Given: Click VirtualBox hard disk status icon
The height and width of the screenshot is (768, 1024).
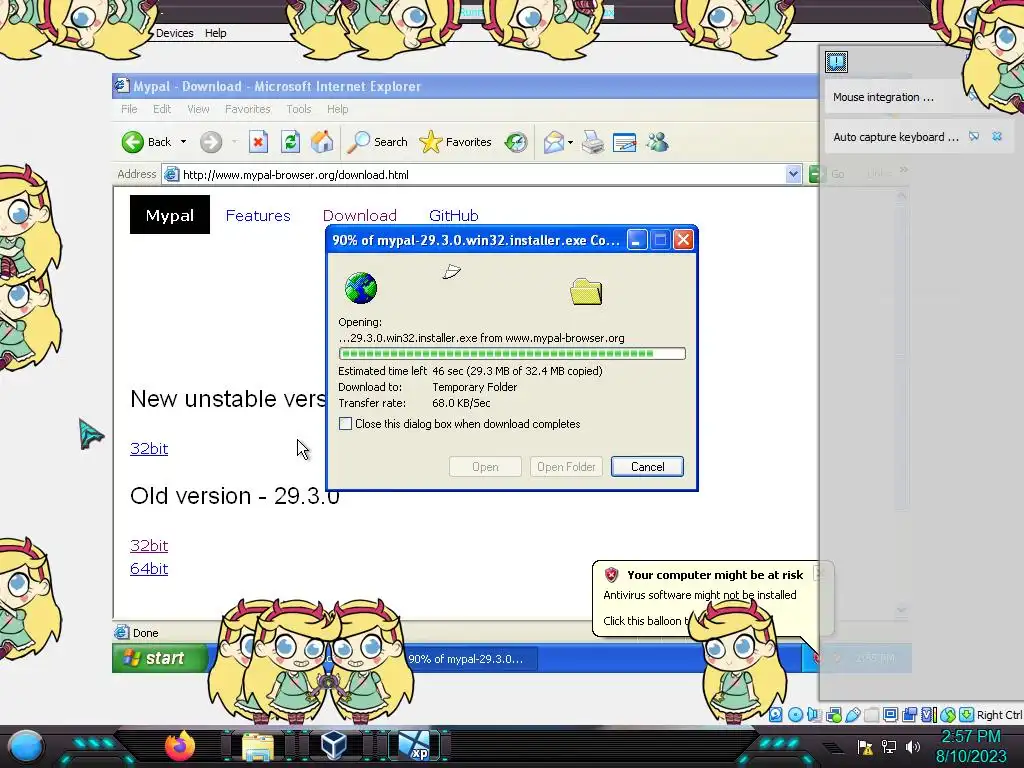Looking at the screenshot, I should coord(776,714).
